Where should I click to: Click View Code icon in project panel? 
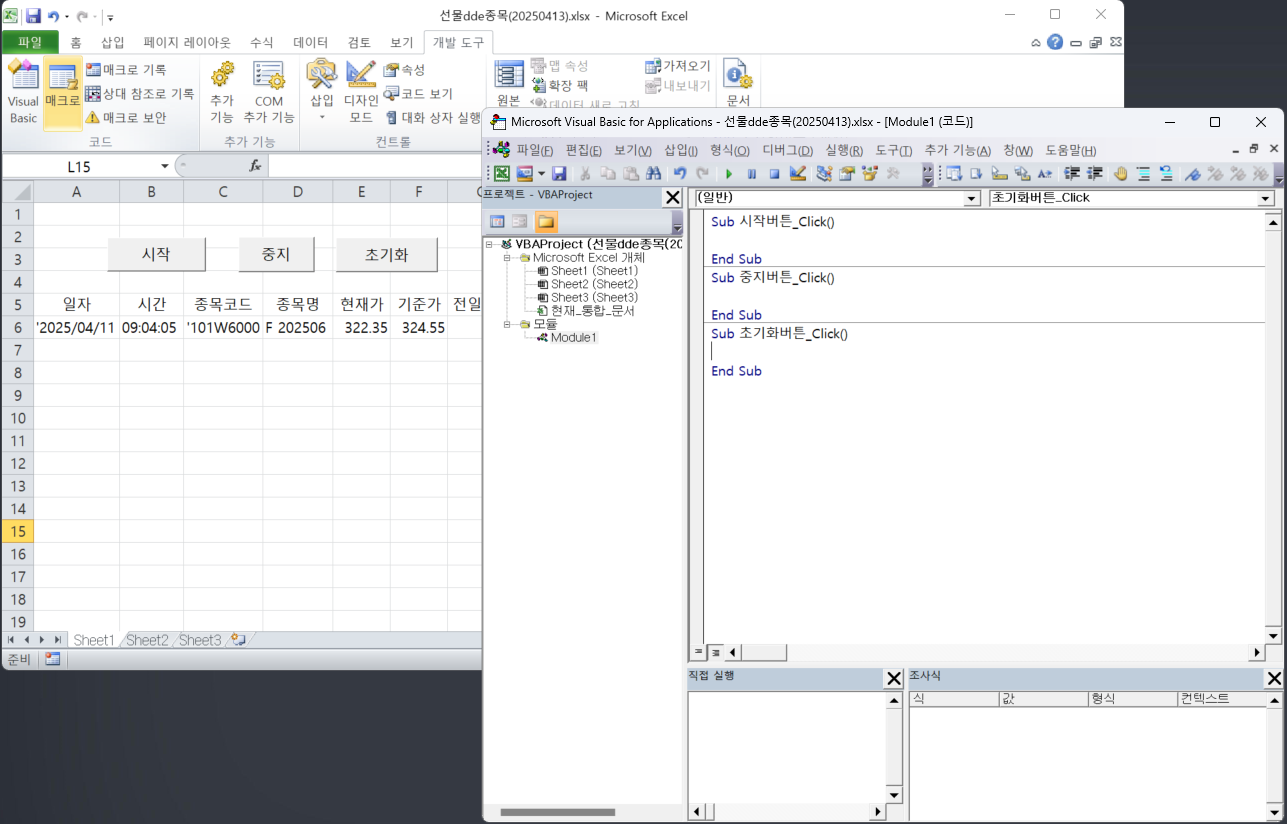click(496, 221)
